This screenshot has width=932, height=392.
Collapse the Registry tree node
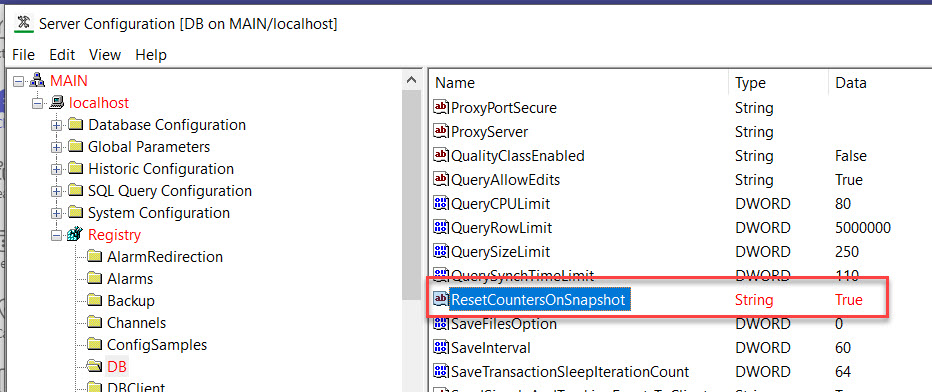[57, 235]
